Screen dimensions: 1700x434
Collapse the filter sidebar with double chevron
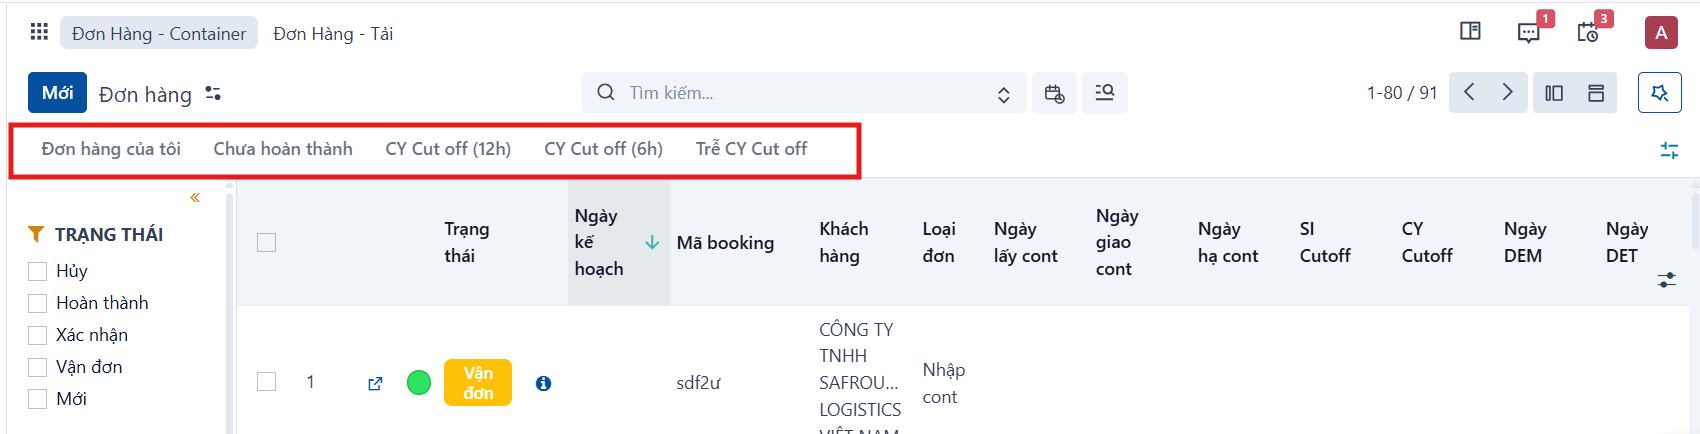click(x=195, y=197)
